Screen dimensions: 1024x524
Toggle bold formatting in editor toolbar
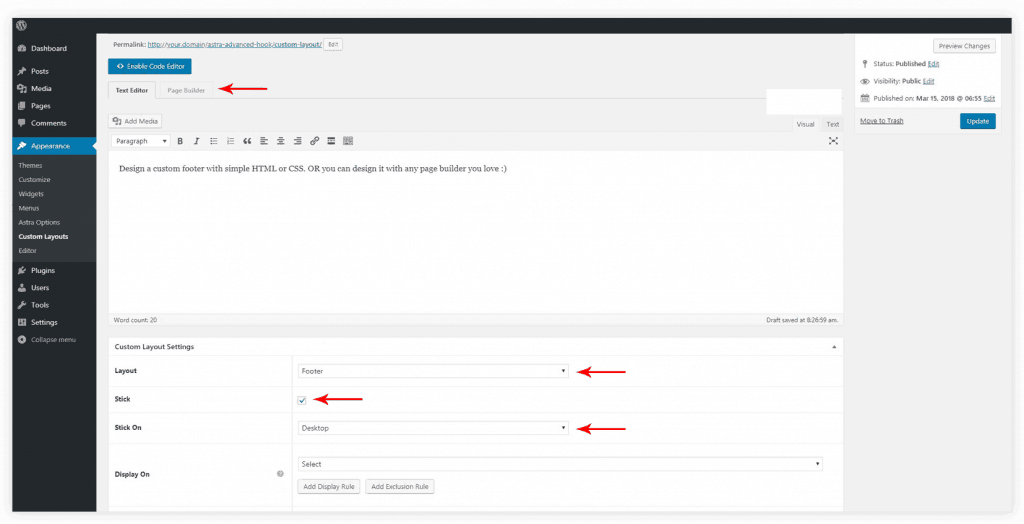[x=180, y=141]
